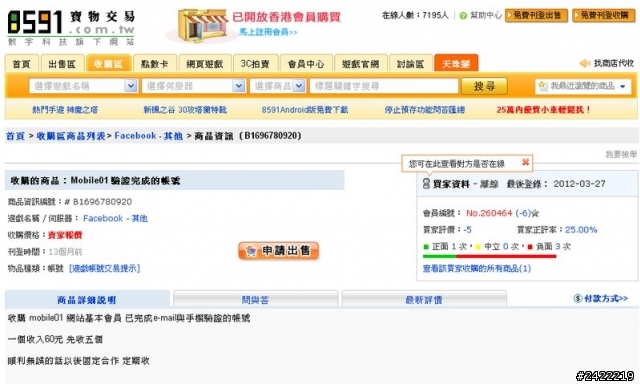Focus the 標題關鍵字搜尋 input field
Viewport: 640px width, 384px height.
pos(384,86)
